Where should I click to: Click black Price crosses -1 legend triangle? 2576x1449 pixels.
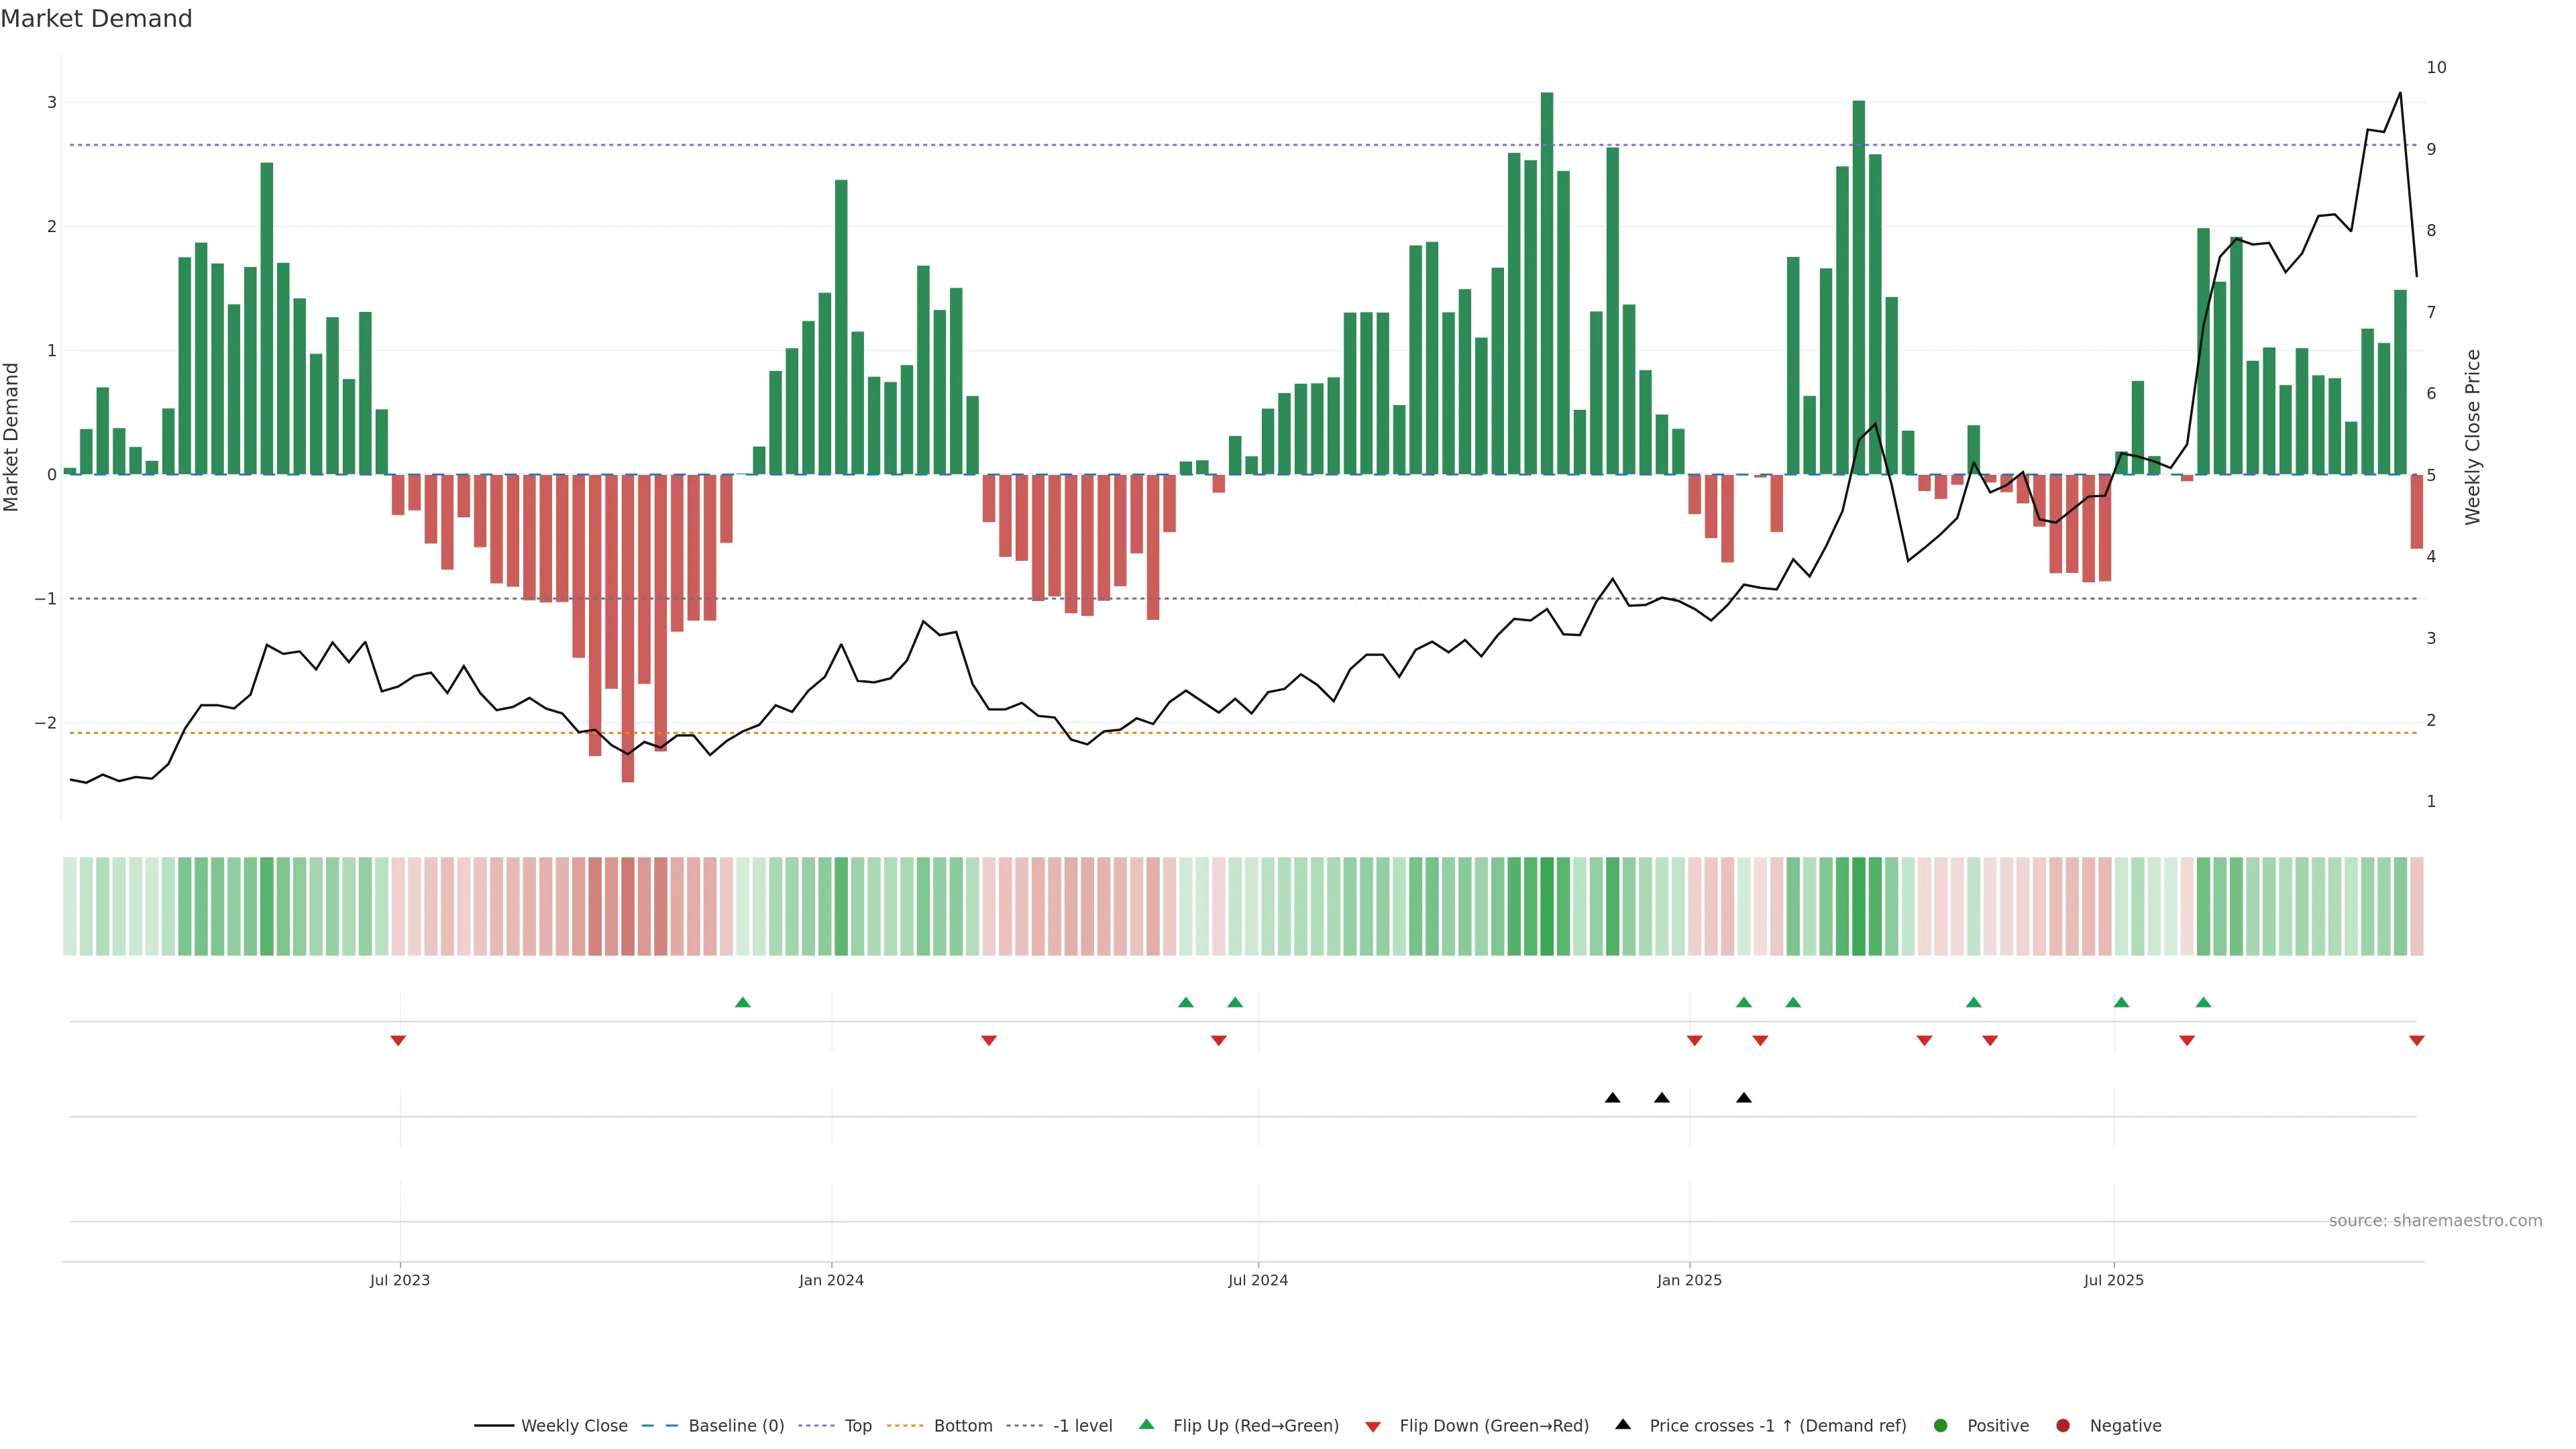1623,1424
